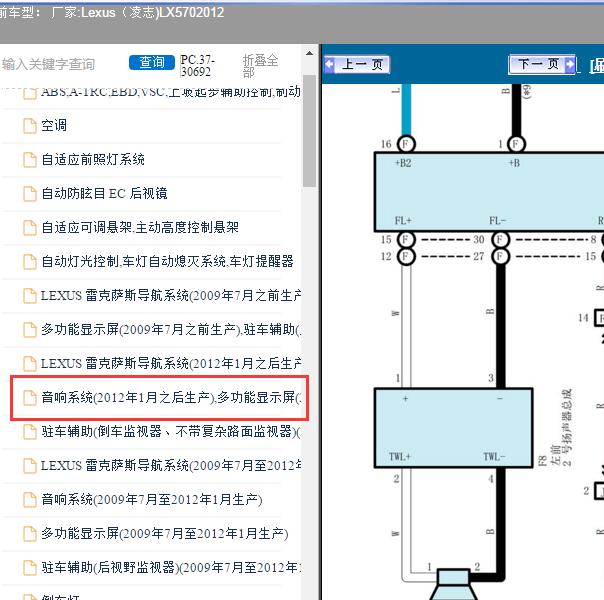Open 自适应可调悬架,主动高度控制悬架 entry

pyautogui.click(x=140, y=227)
